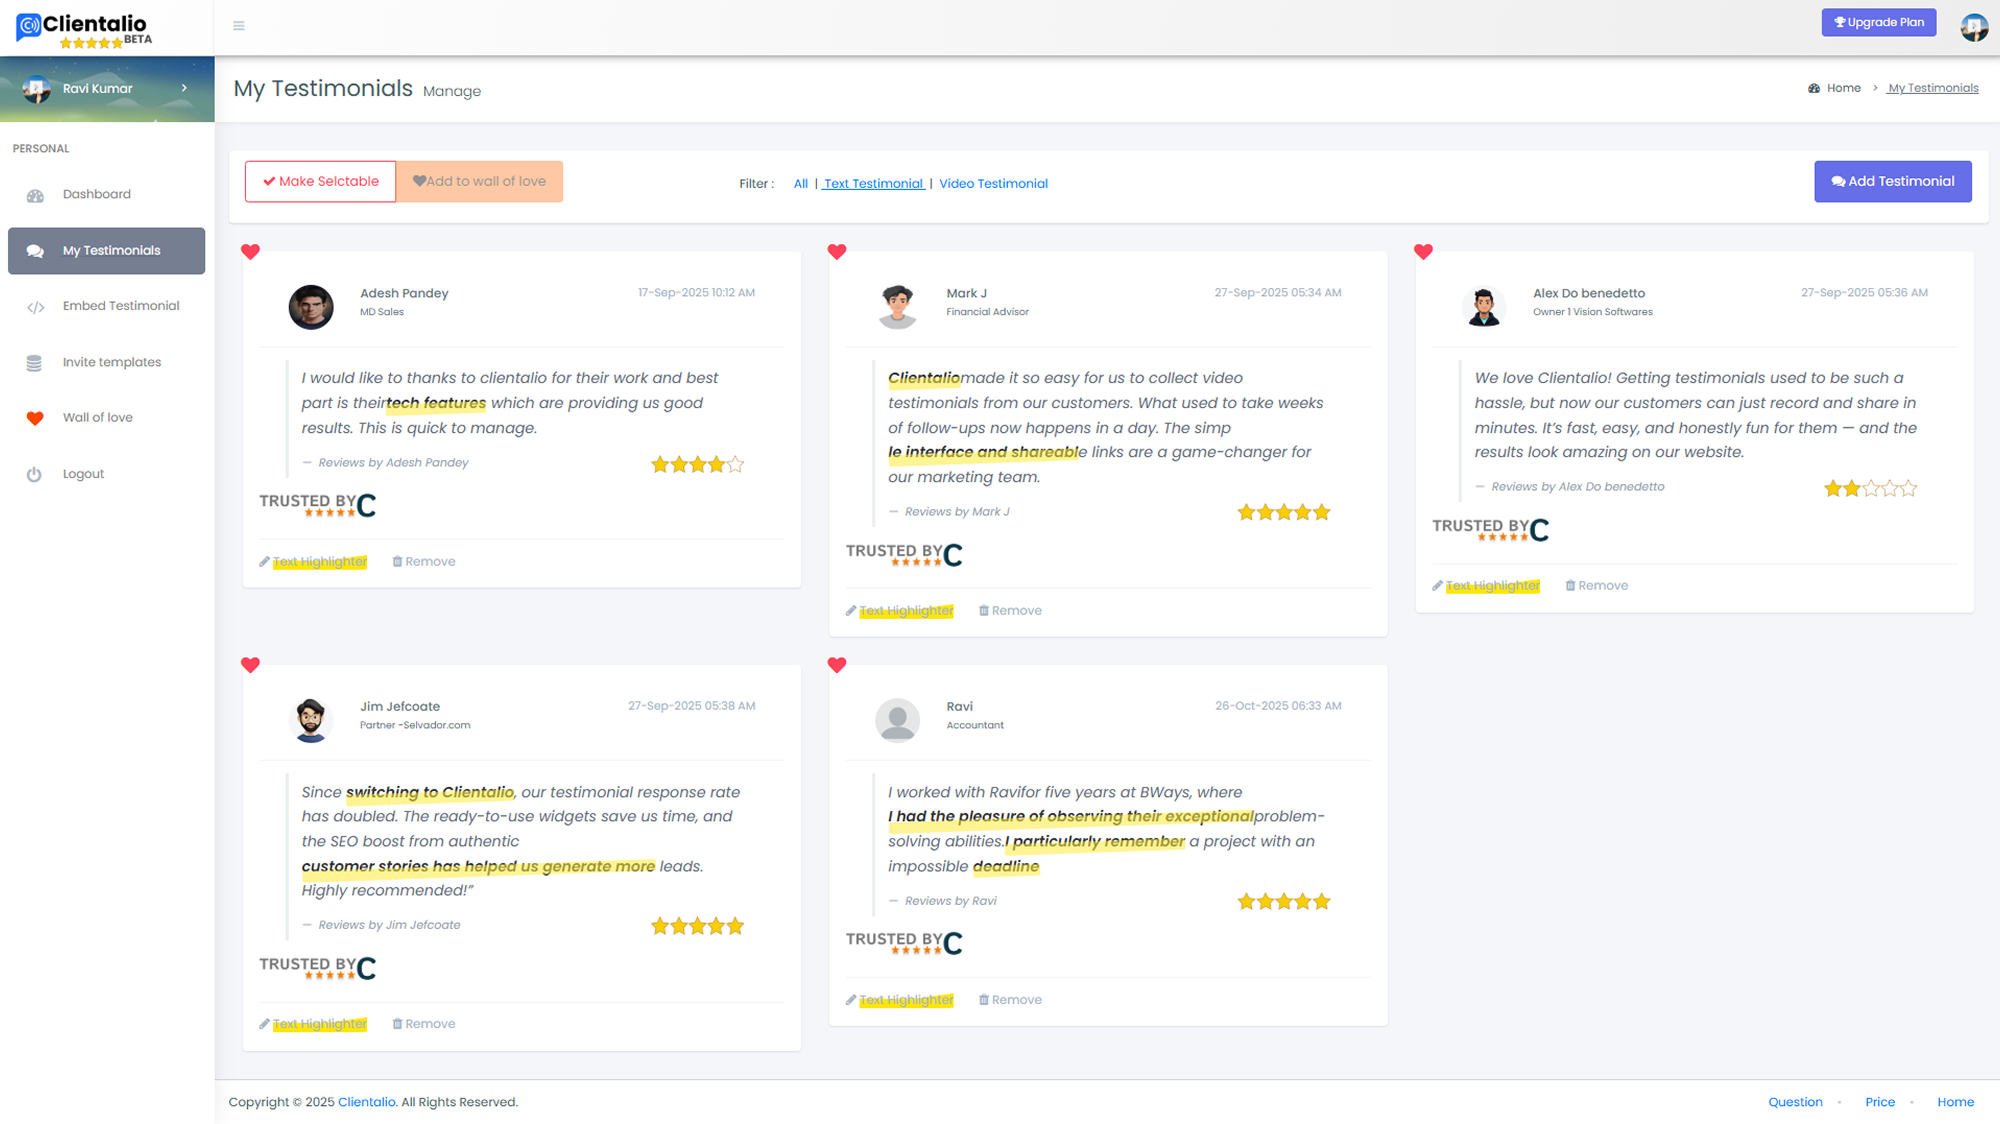Toggle heart on Mark J testimonial
The width and height of the screenshot is (2000, 1124).
[x=837, y=252]
